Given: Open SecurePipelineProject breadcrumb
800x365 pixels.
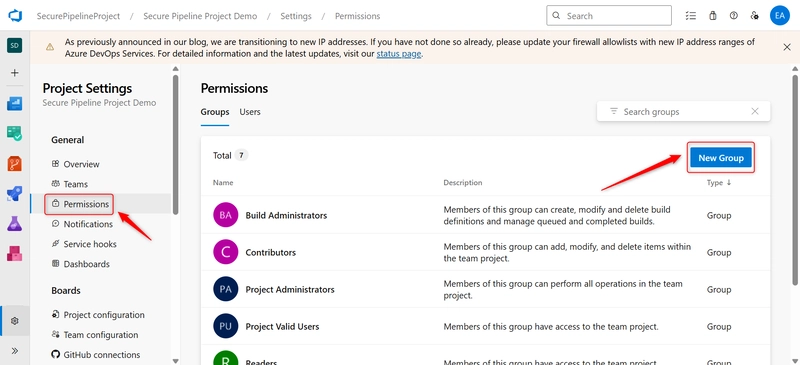Looking at the screenshot, I should pos(78,16).
